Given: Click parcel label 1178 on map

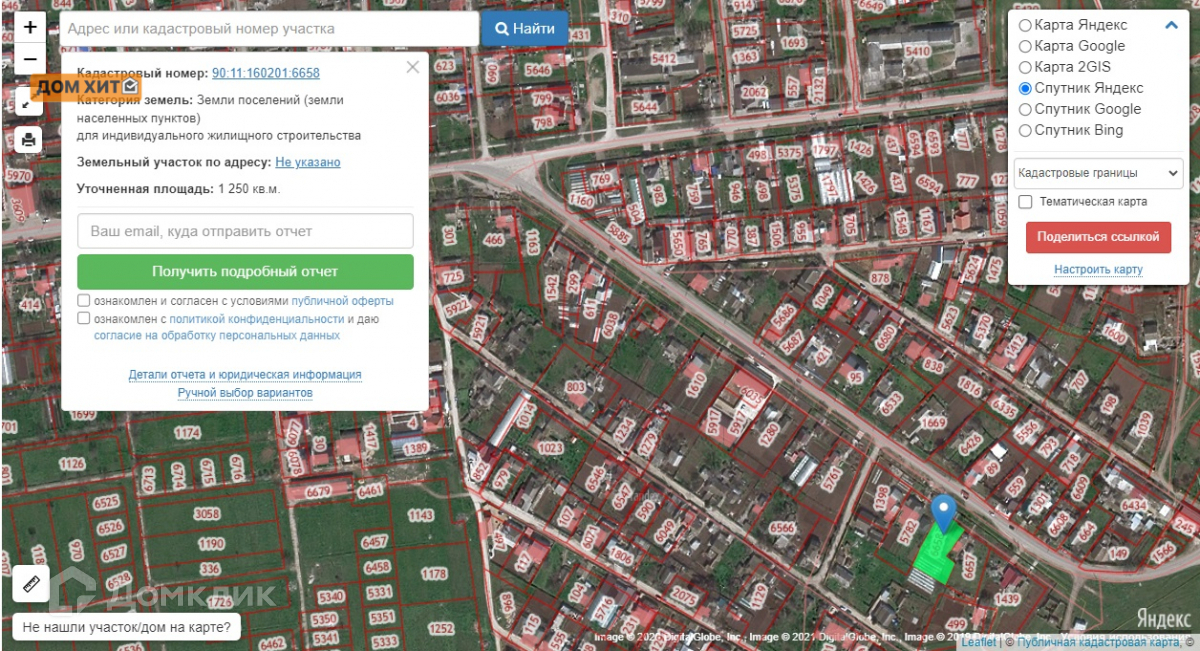Looking at the screenshot, I should click(x=433, y=574).
